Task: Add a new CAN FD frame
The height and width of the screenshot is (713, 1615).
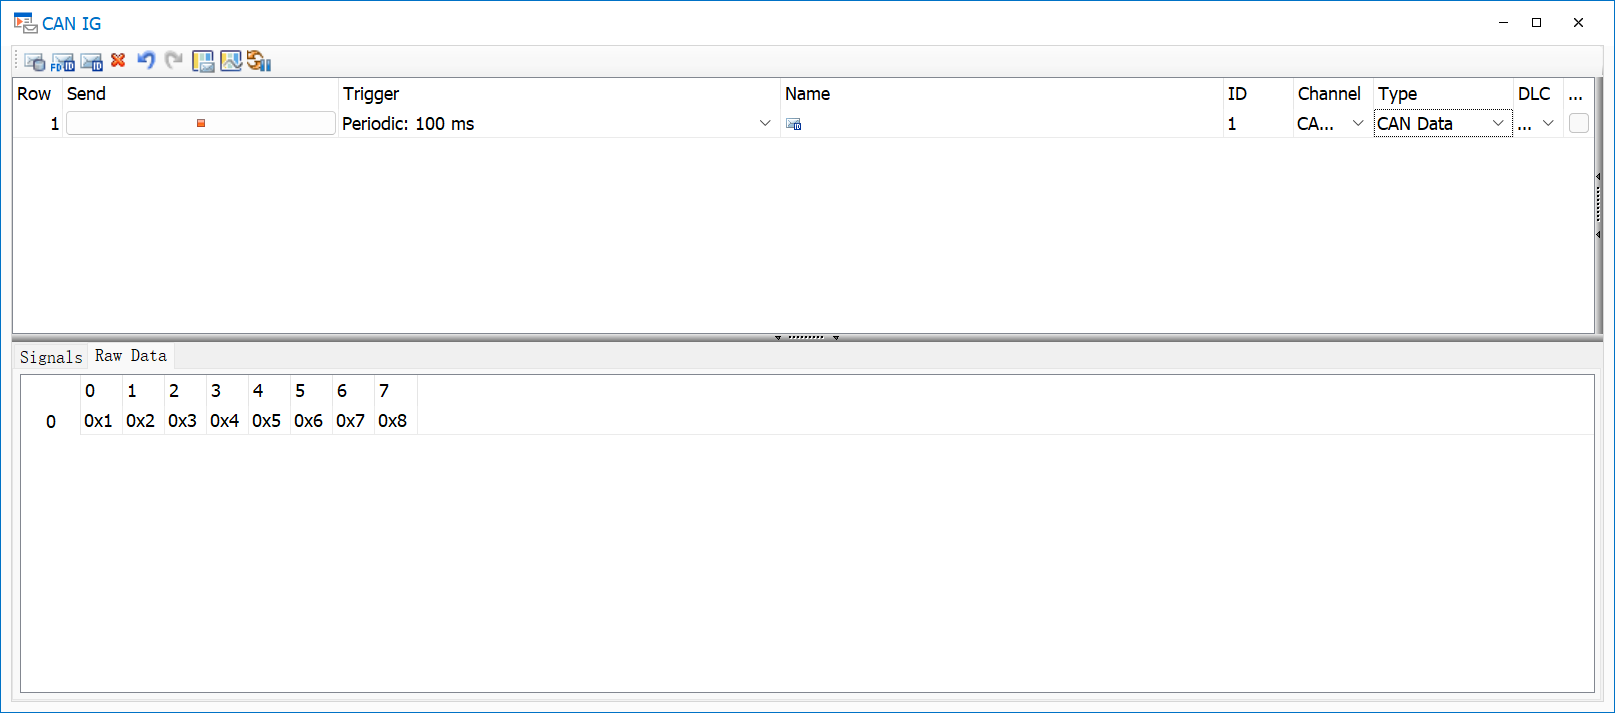Action: [x=63, y=61]
